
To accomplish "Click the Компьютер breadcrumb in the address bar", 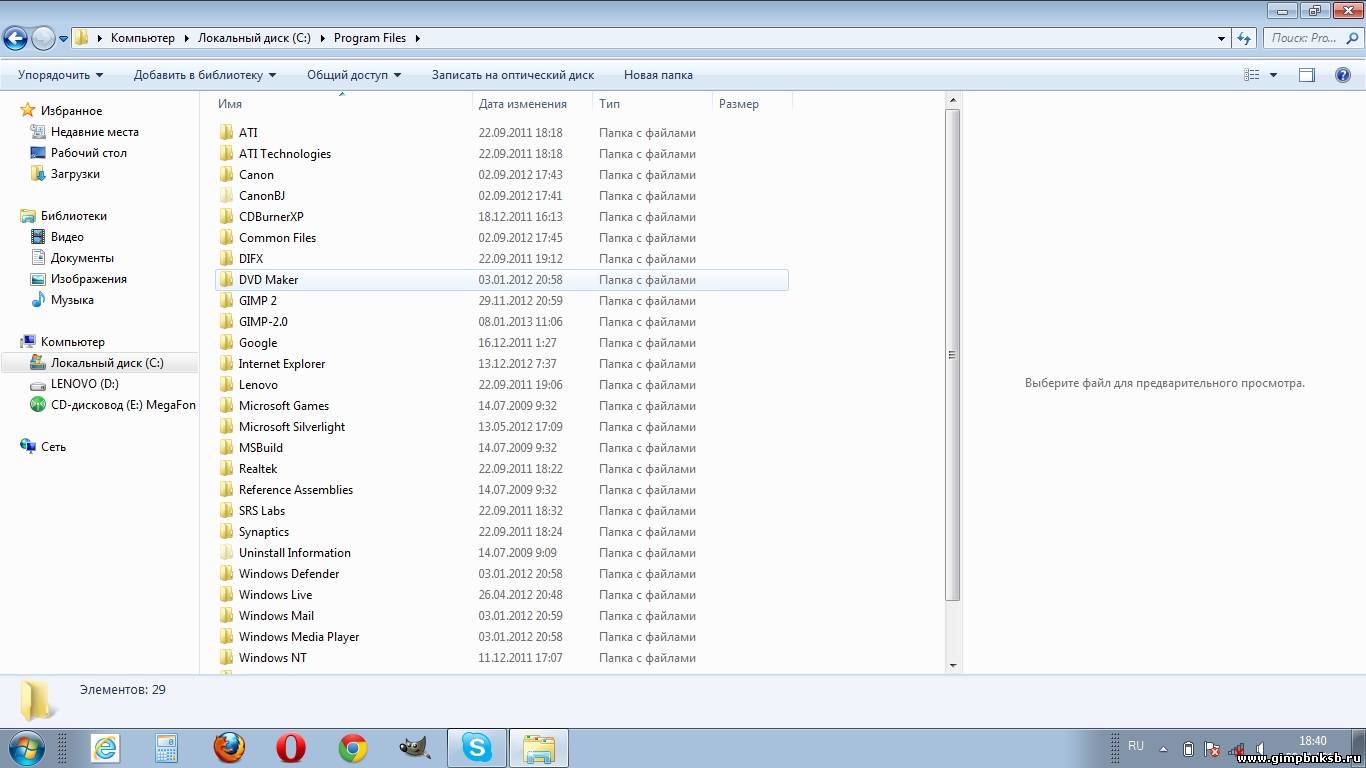I will (143, 38).
